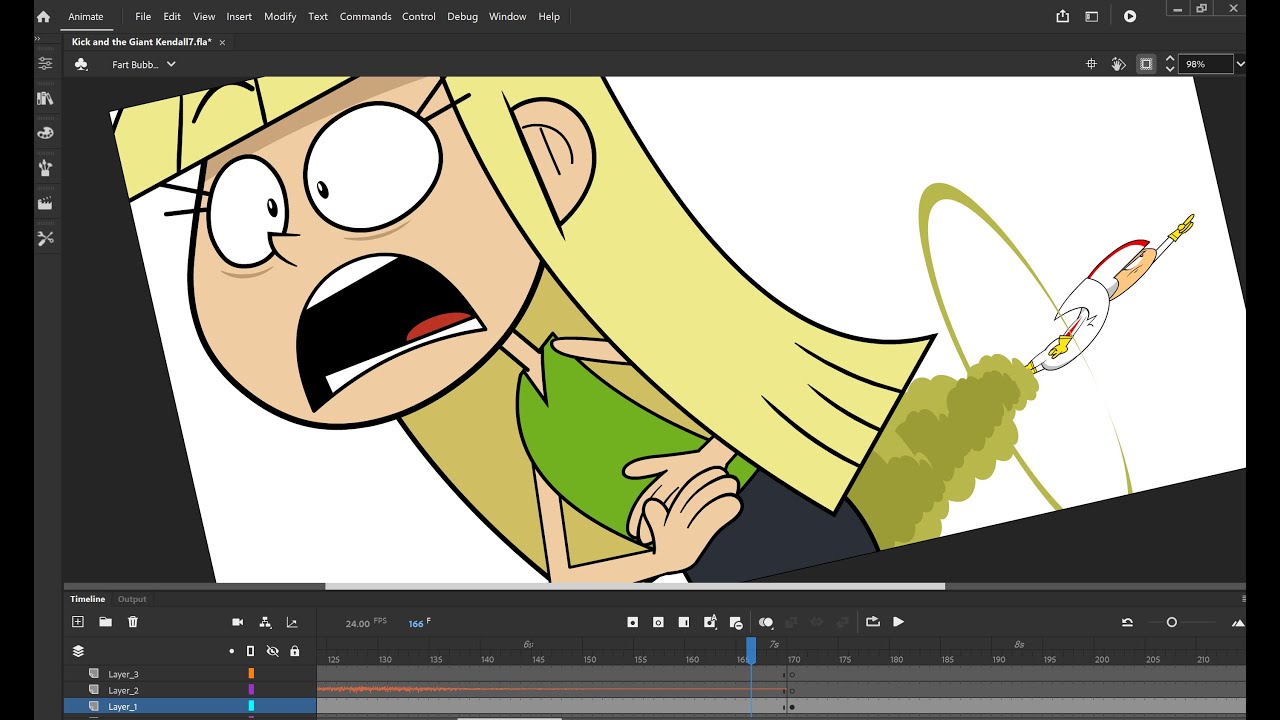Insert a keyframe from the timeline toolbar
Image resolution: width=1280 pixels, height=720 pixels.
click(x=632, y=622)
